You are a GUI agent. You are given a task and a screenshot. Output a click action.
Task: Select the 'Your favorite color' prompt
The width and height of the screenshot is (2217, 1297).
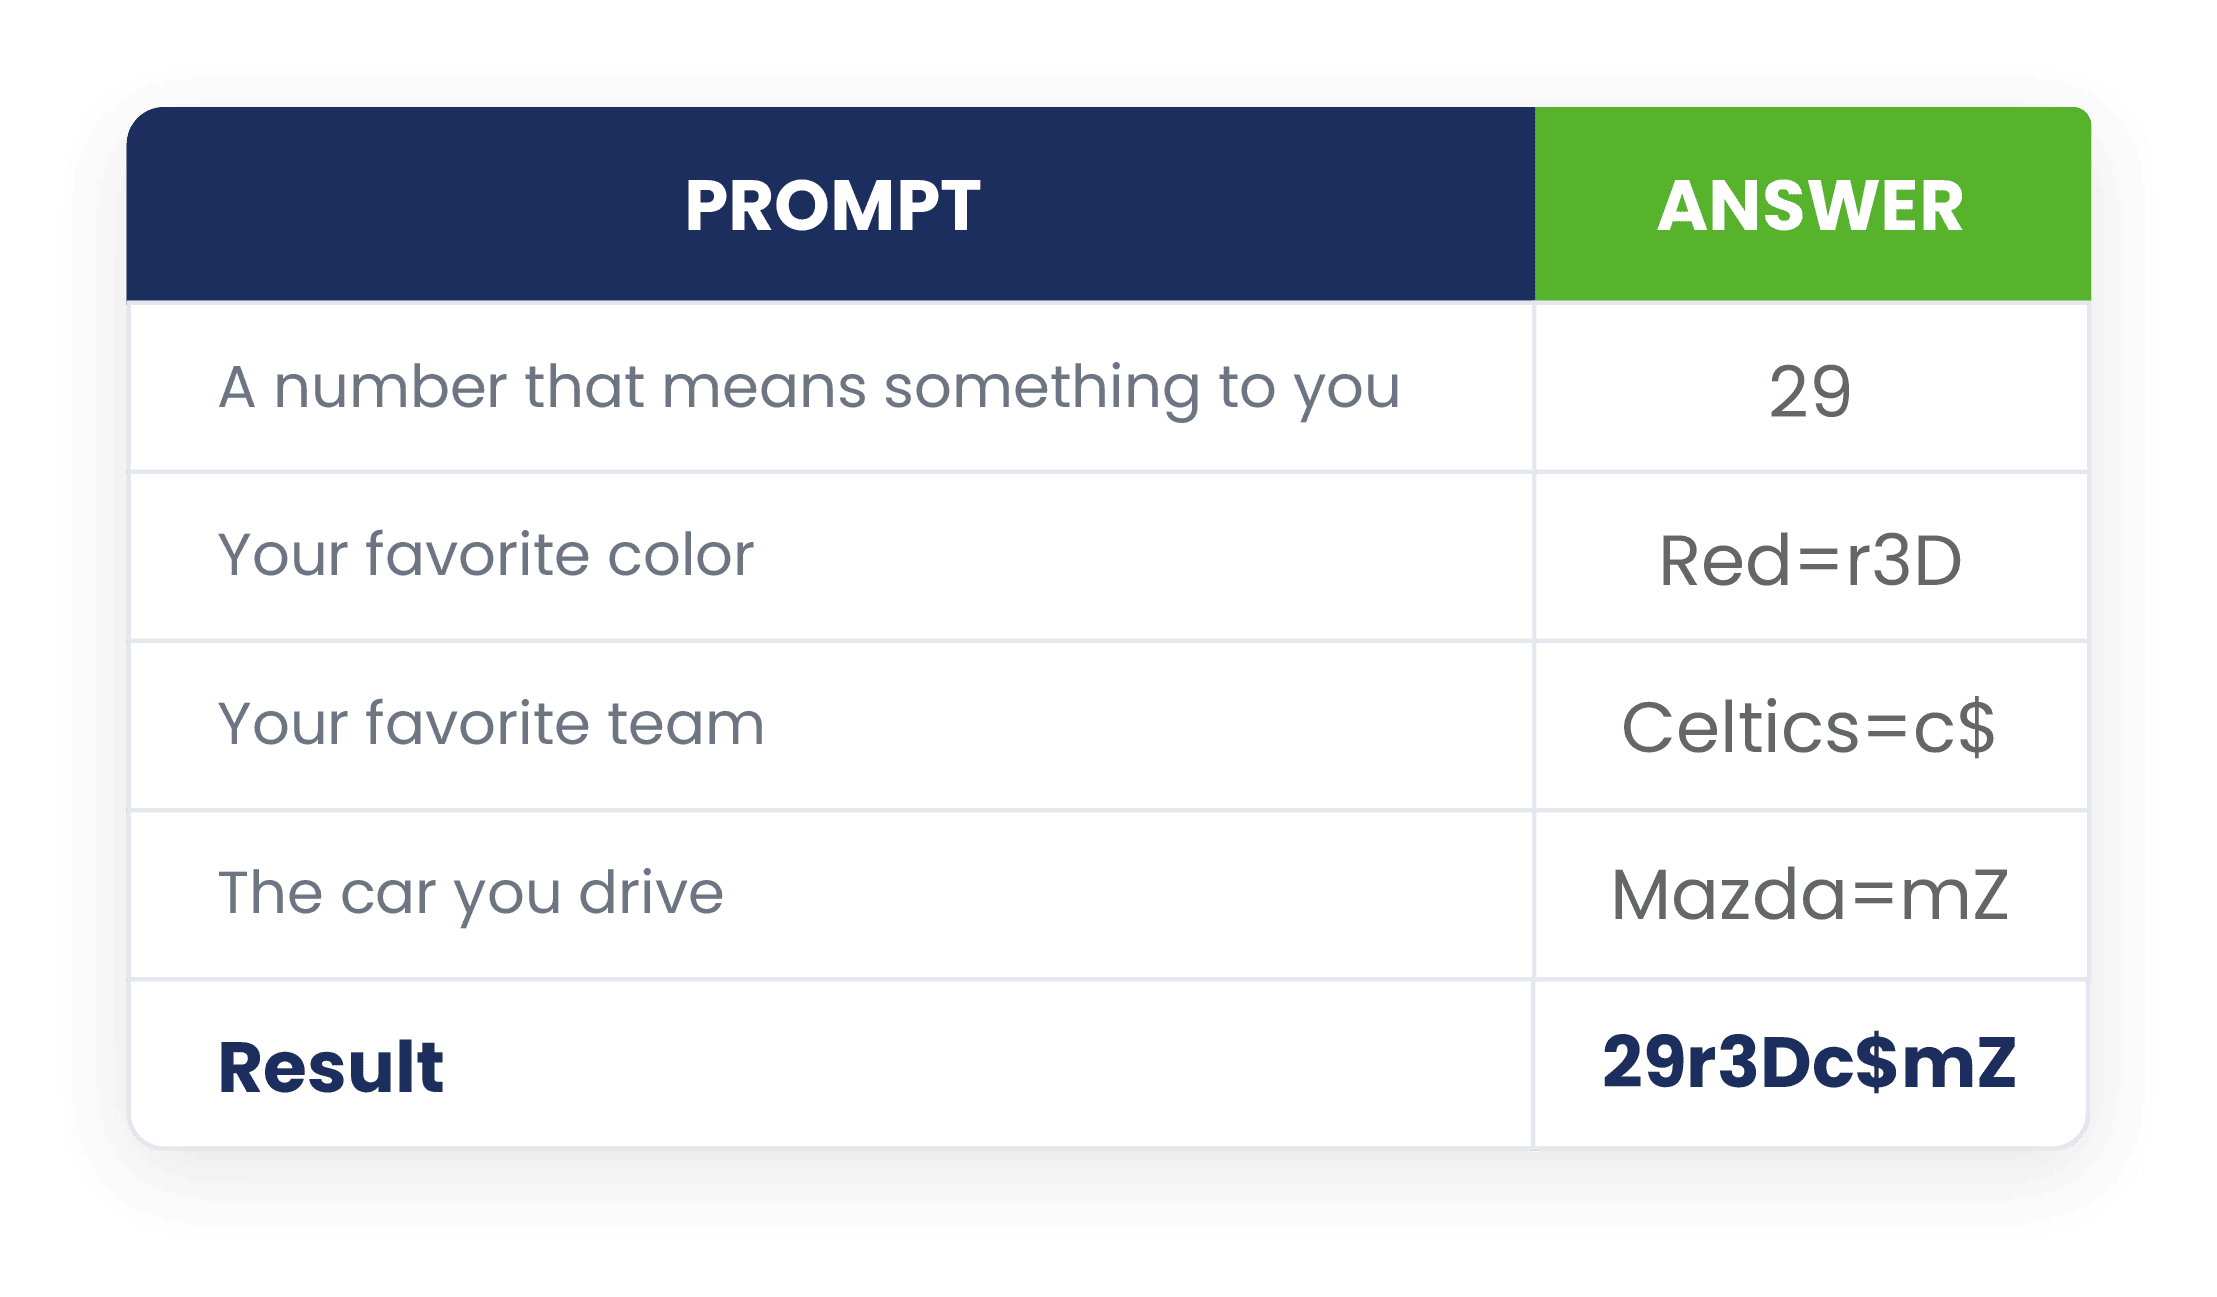click(486, 554)
